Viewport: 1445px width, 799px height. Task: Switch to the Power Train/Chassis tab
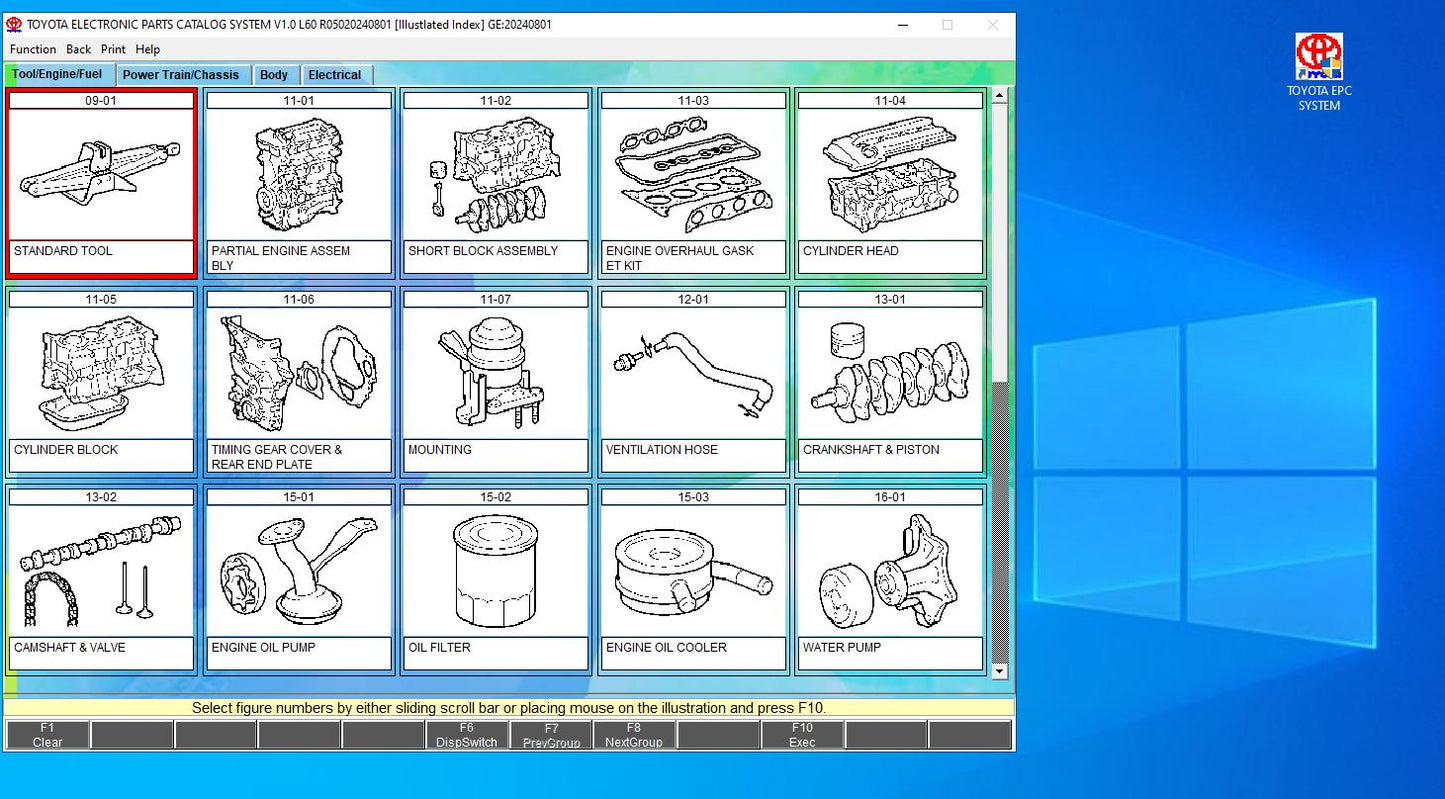pos(181,75)
